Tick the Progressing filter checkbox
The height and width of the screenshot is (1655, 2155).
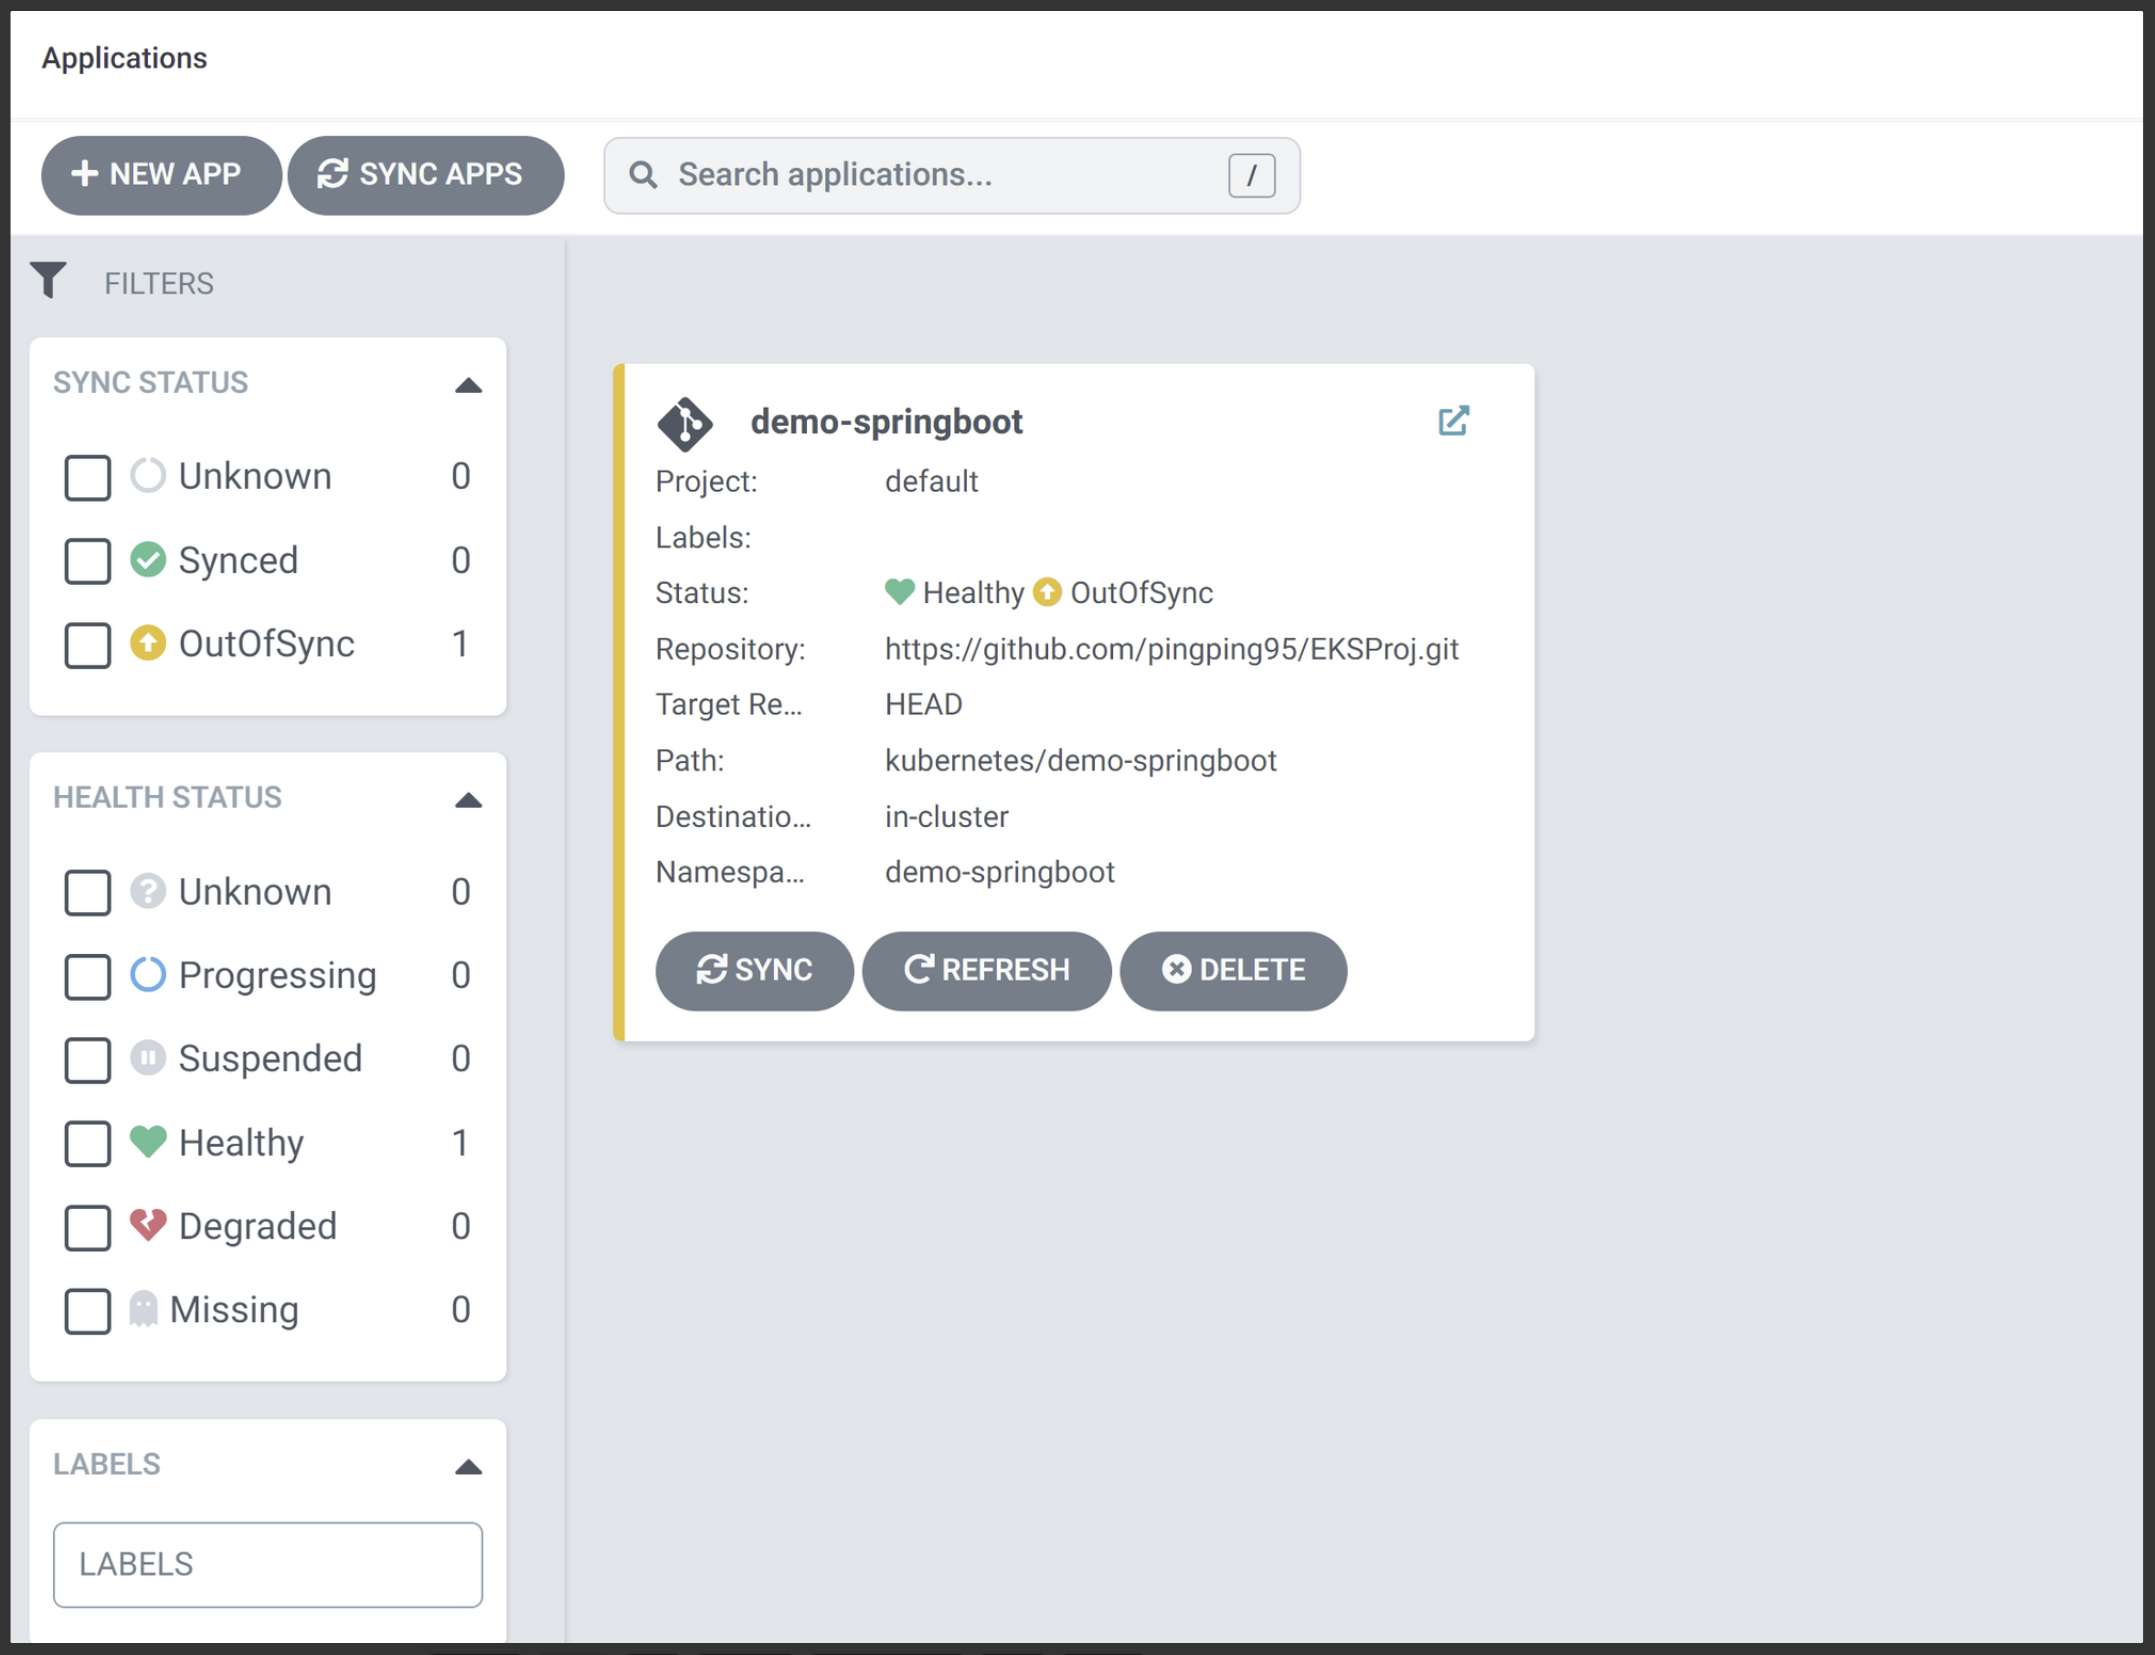[88, 976]
